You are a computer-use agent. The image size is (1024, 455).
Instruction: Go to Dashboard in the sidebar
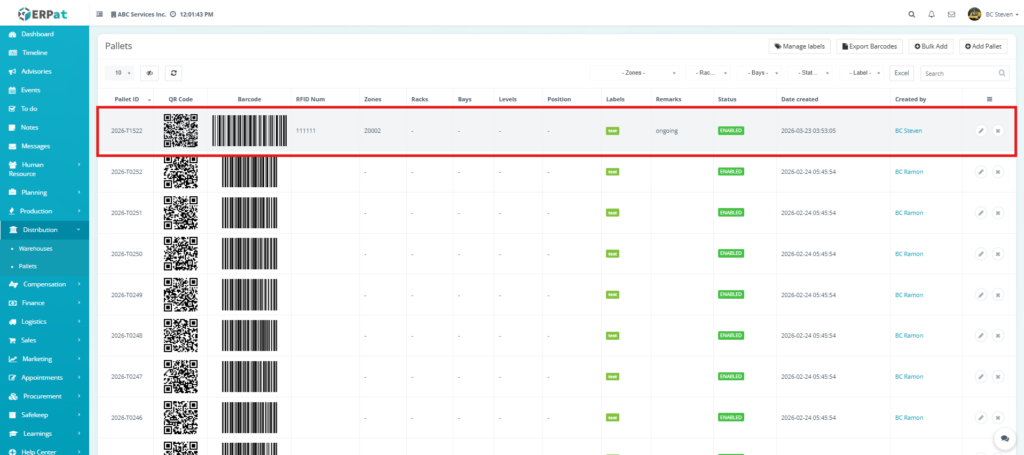(37, 34)
